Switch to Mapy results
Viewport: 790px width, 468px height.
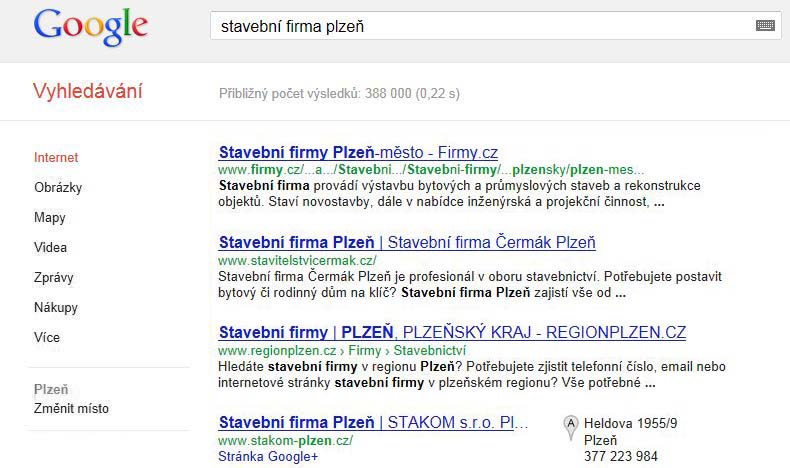(50, 218)
